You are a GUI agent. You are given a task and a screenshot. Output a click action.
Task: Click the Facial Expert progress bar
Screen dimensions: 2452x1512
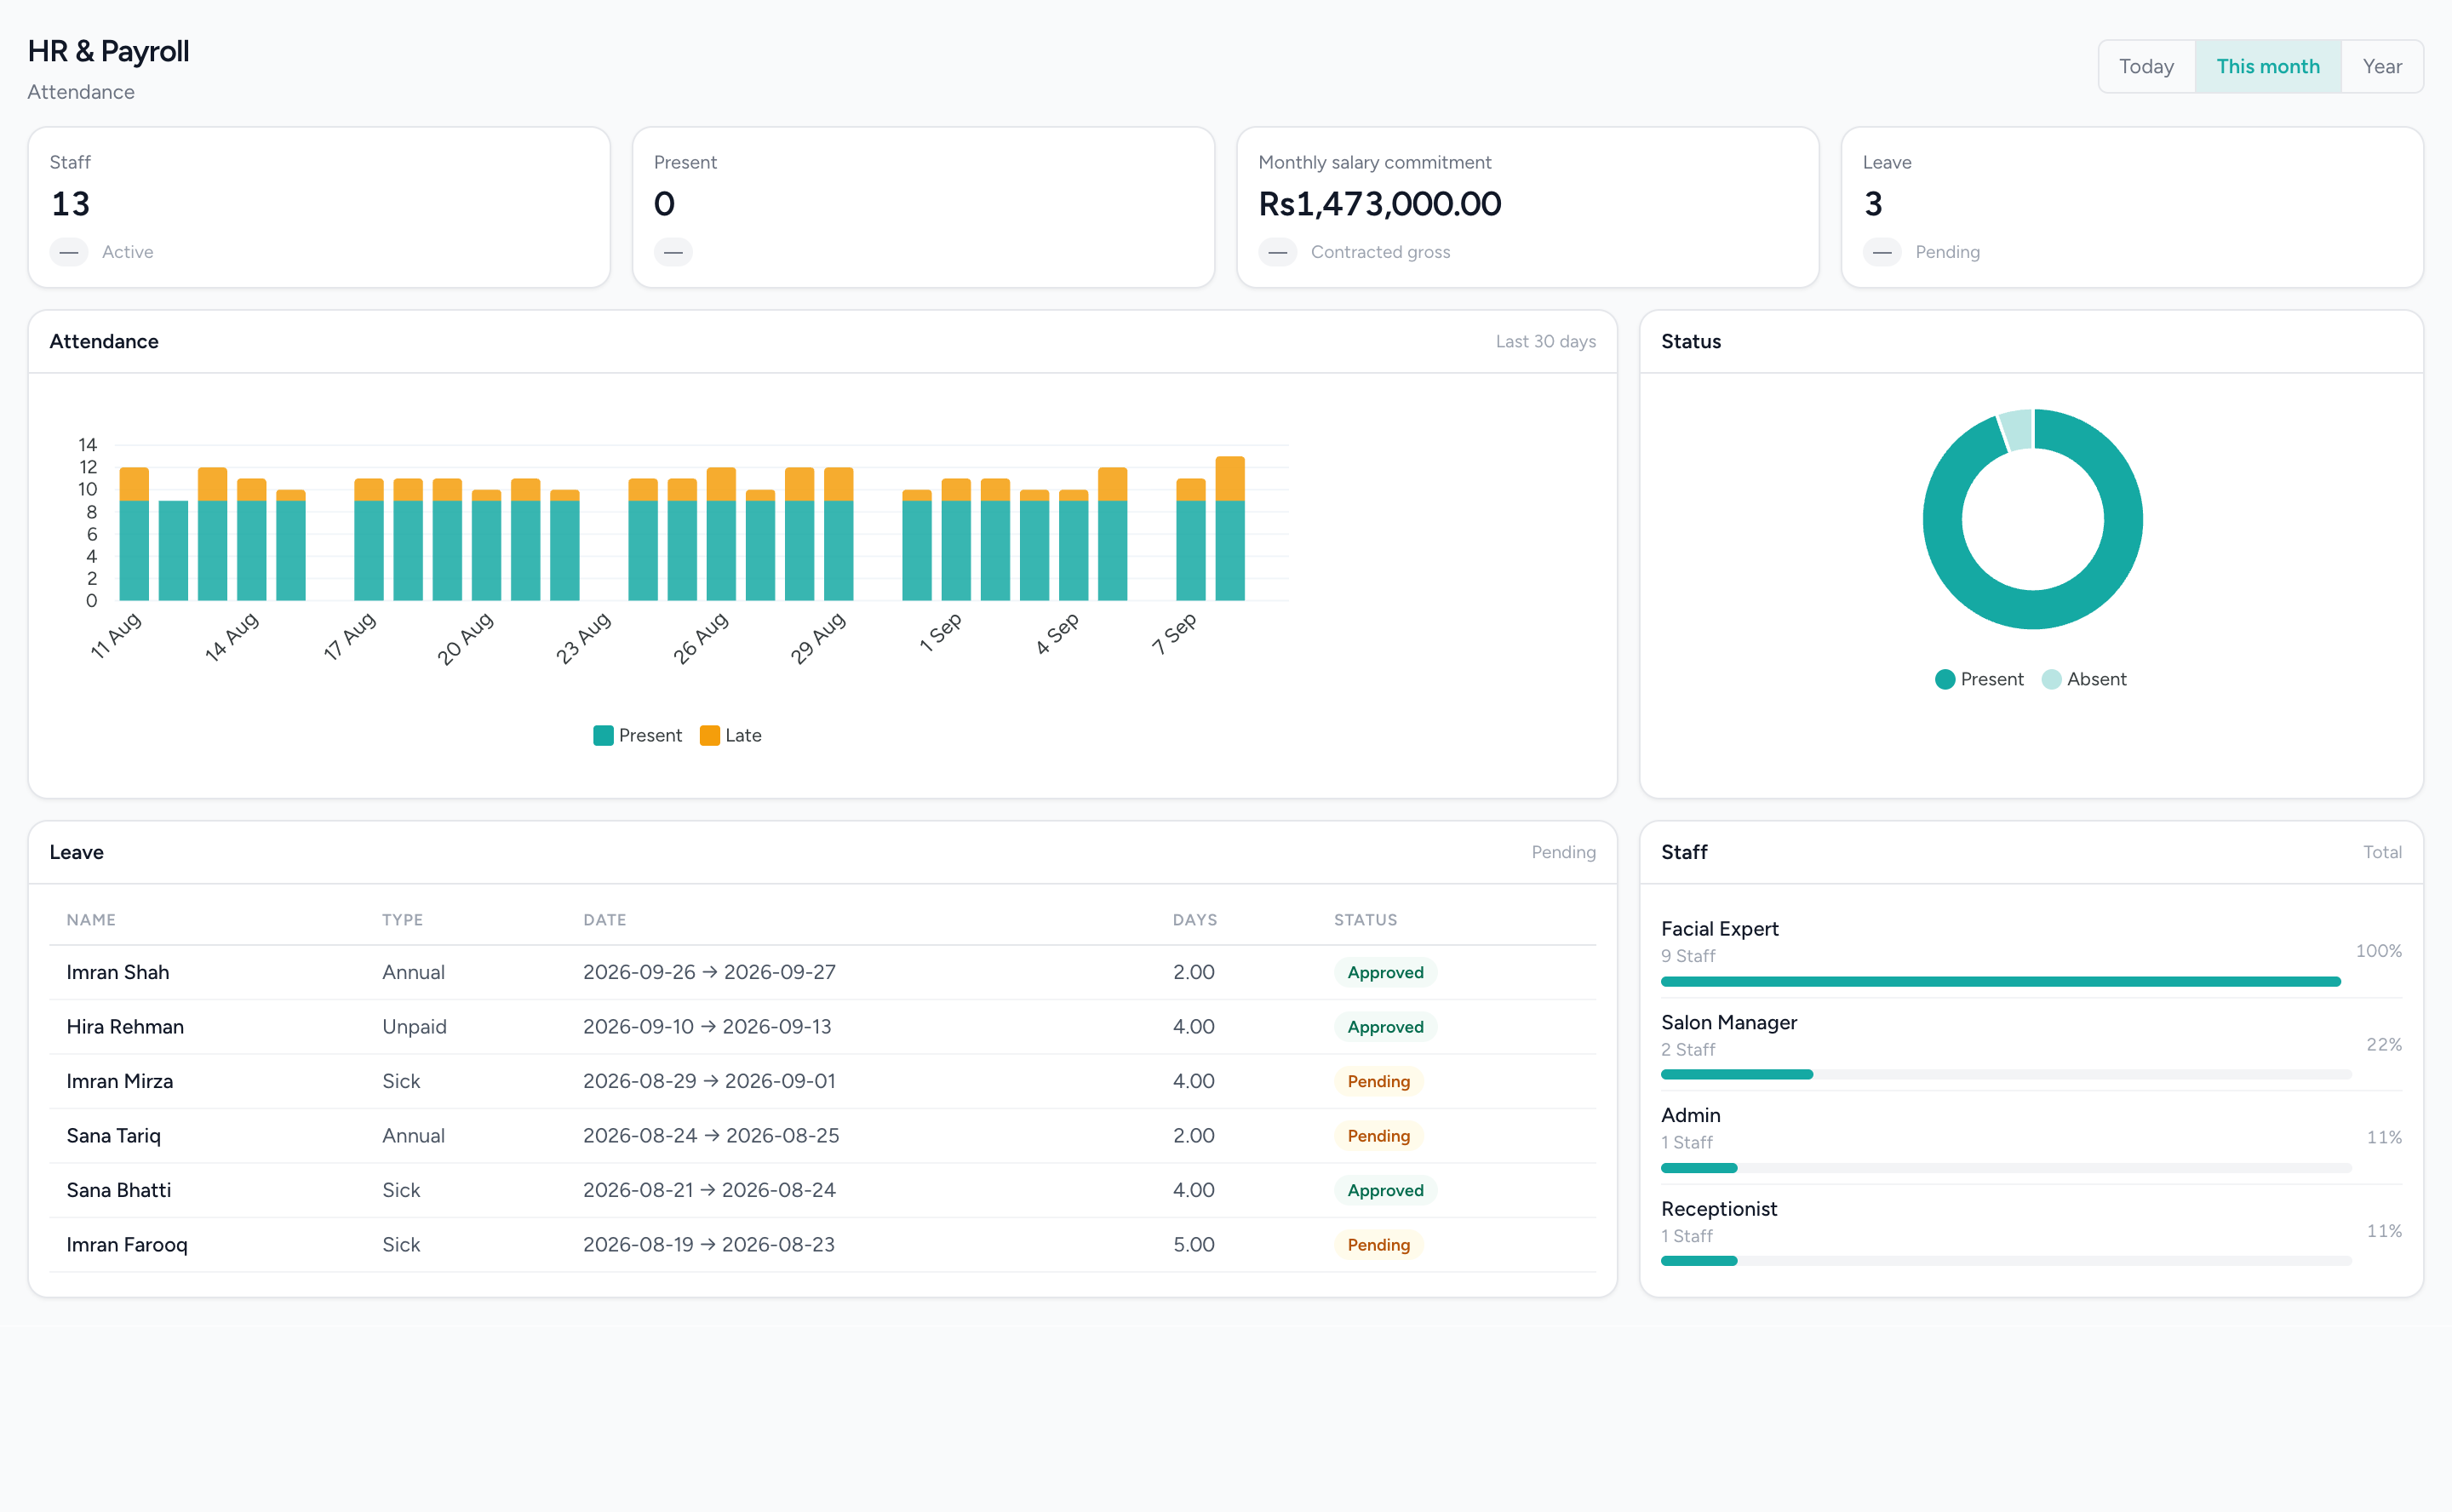click(x=2000, y=982)
